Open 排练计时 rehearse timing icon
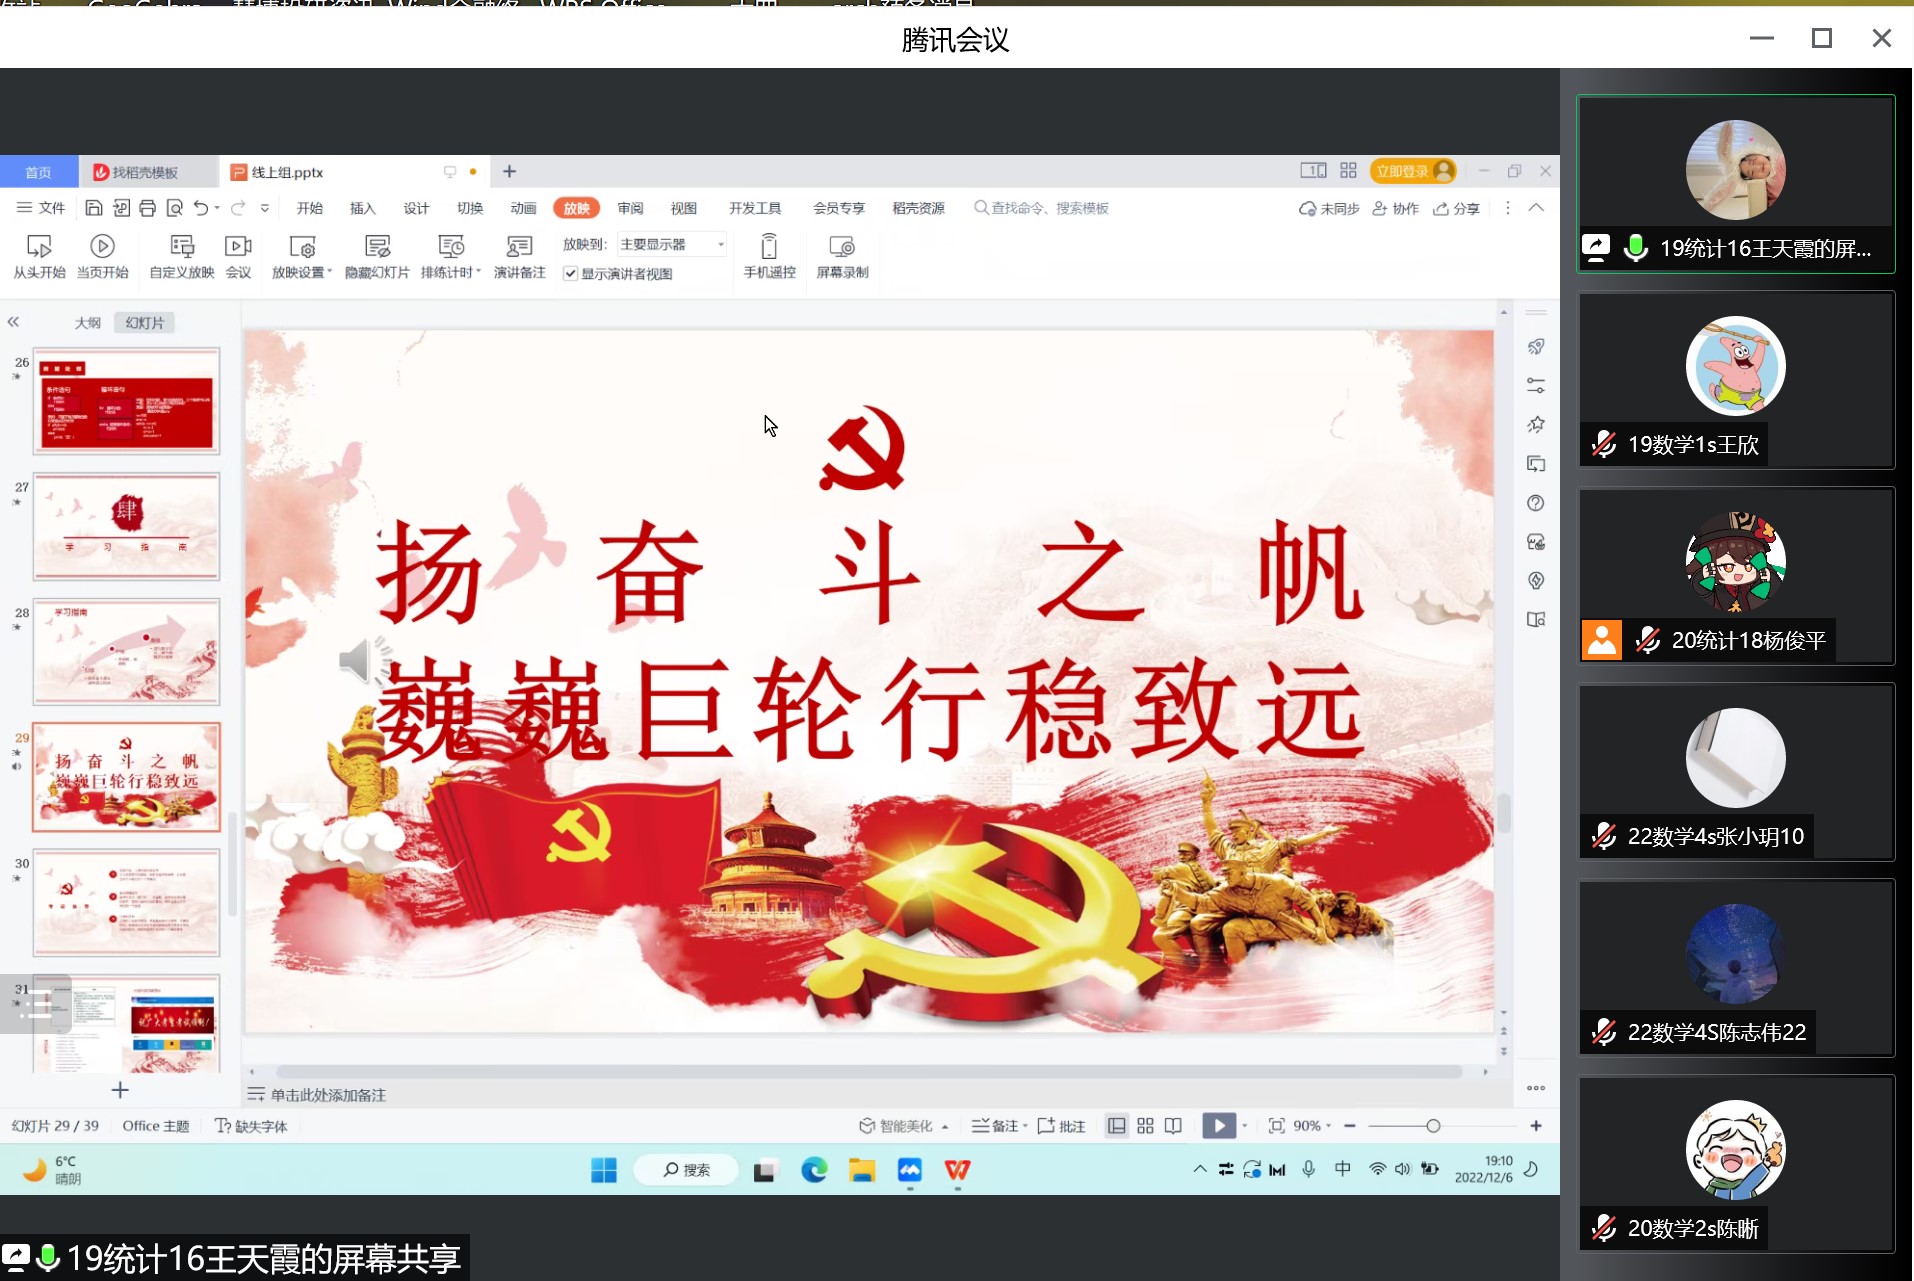The width and height of the screenshot is (1914, 1281). point(451,246)
